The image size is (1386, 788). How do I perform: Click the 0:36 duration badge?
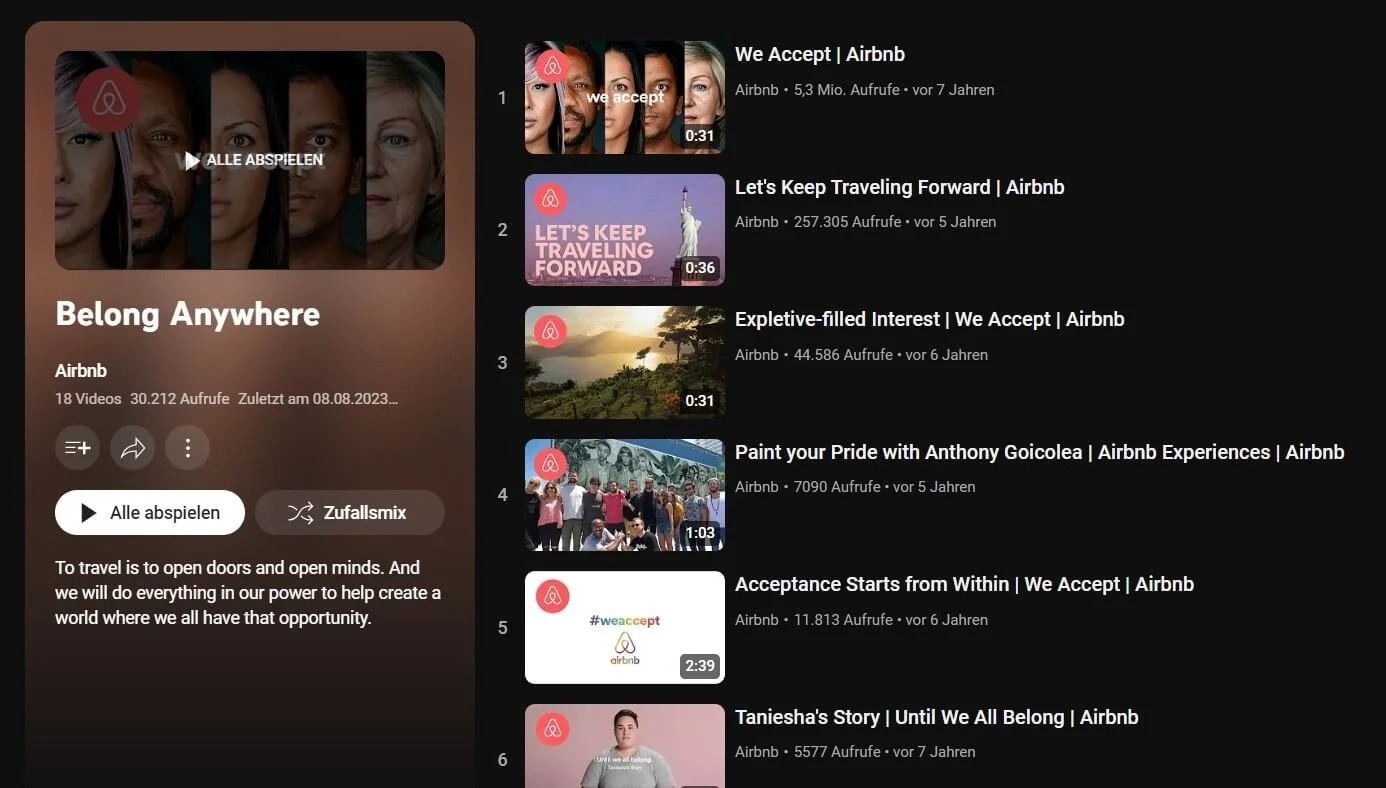click(700, 268)
